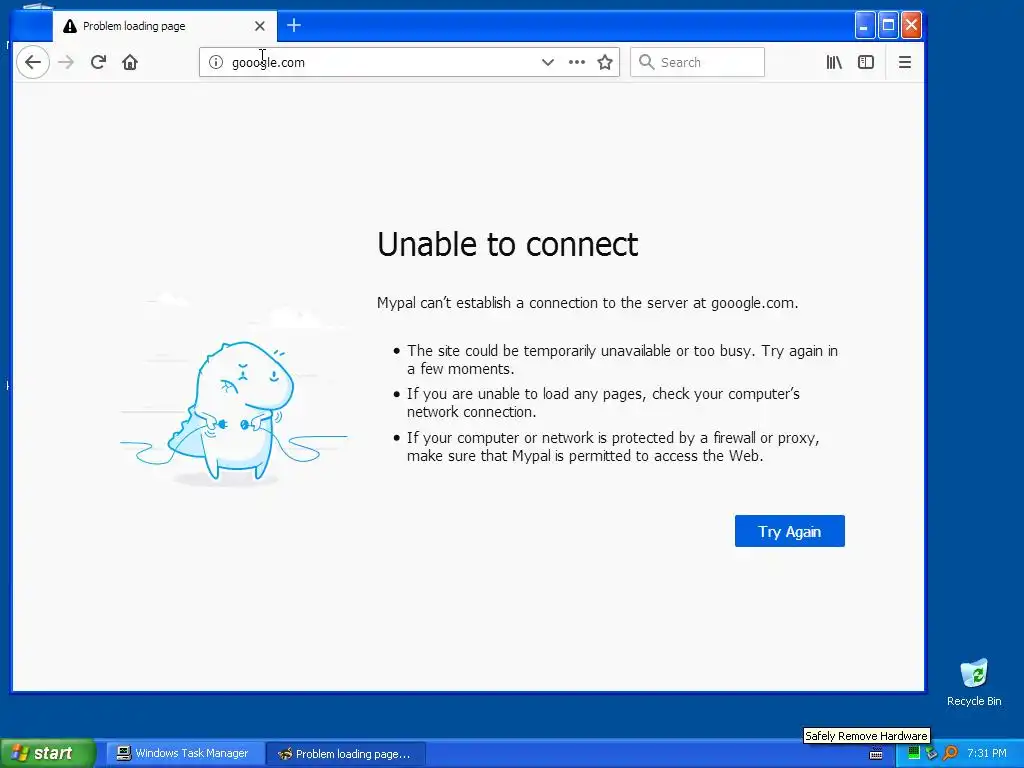The image size is (1024, 768).
Task: Click the Safely Remove Hardware tray icon
Action: [x=931, y=754]
